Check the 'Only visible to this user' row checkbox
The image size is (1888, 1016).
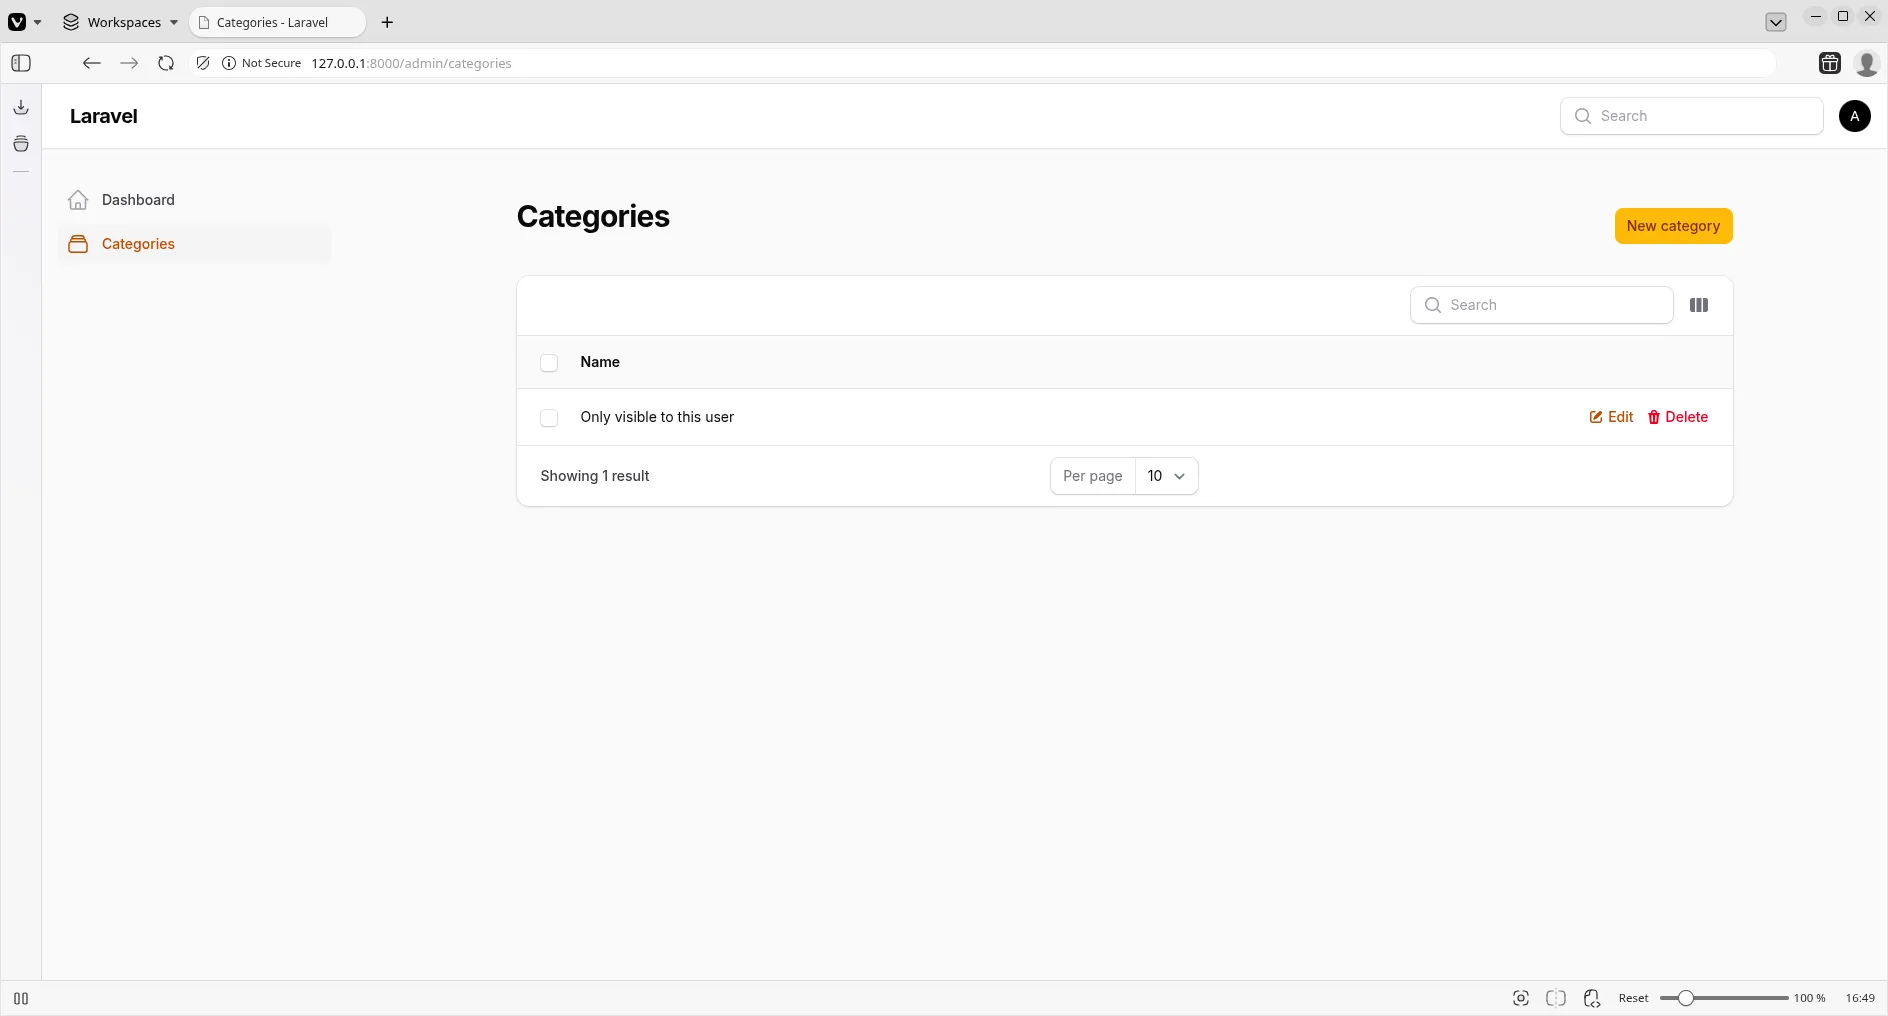click(549, 418)
